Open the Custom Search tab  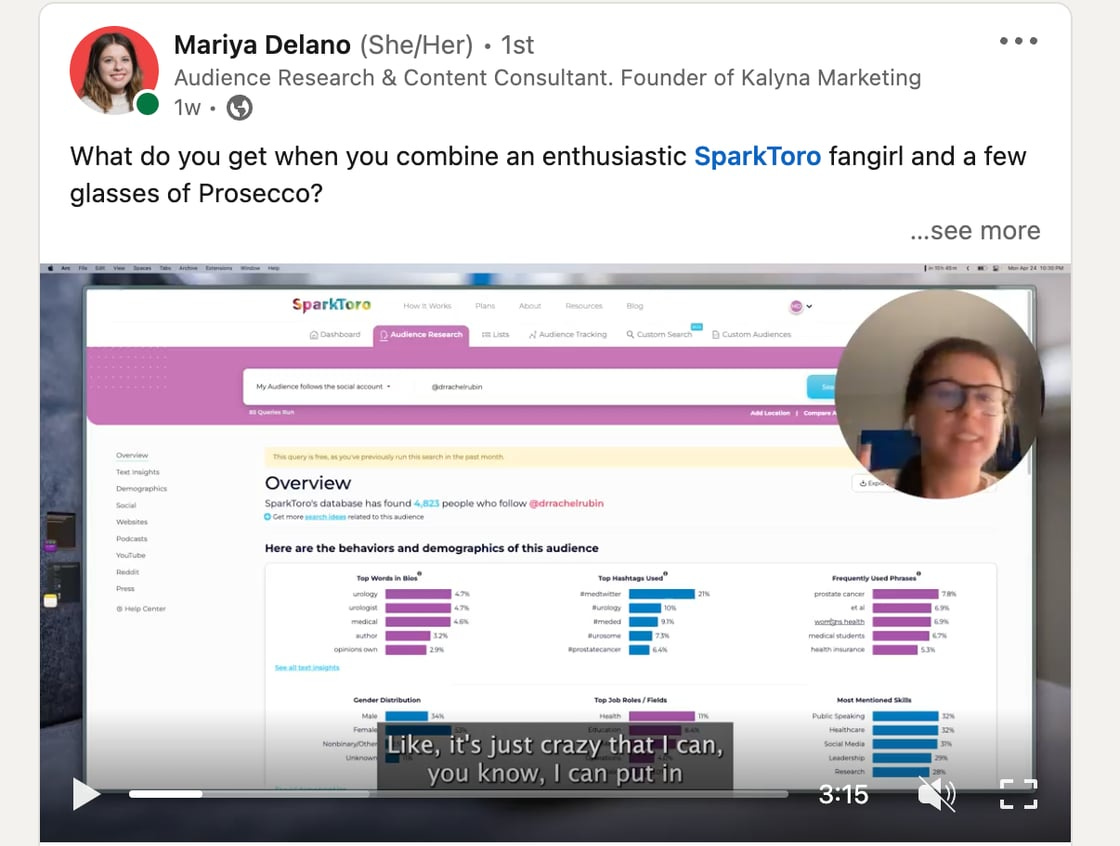(659, 334)
